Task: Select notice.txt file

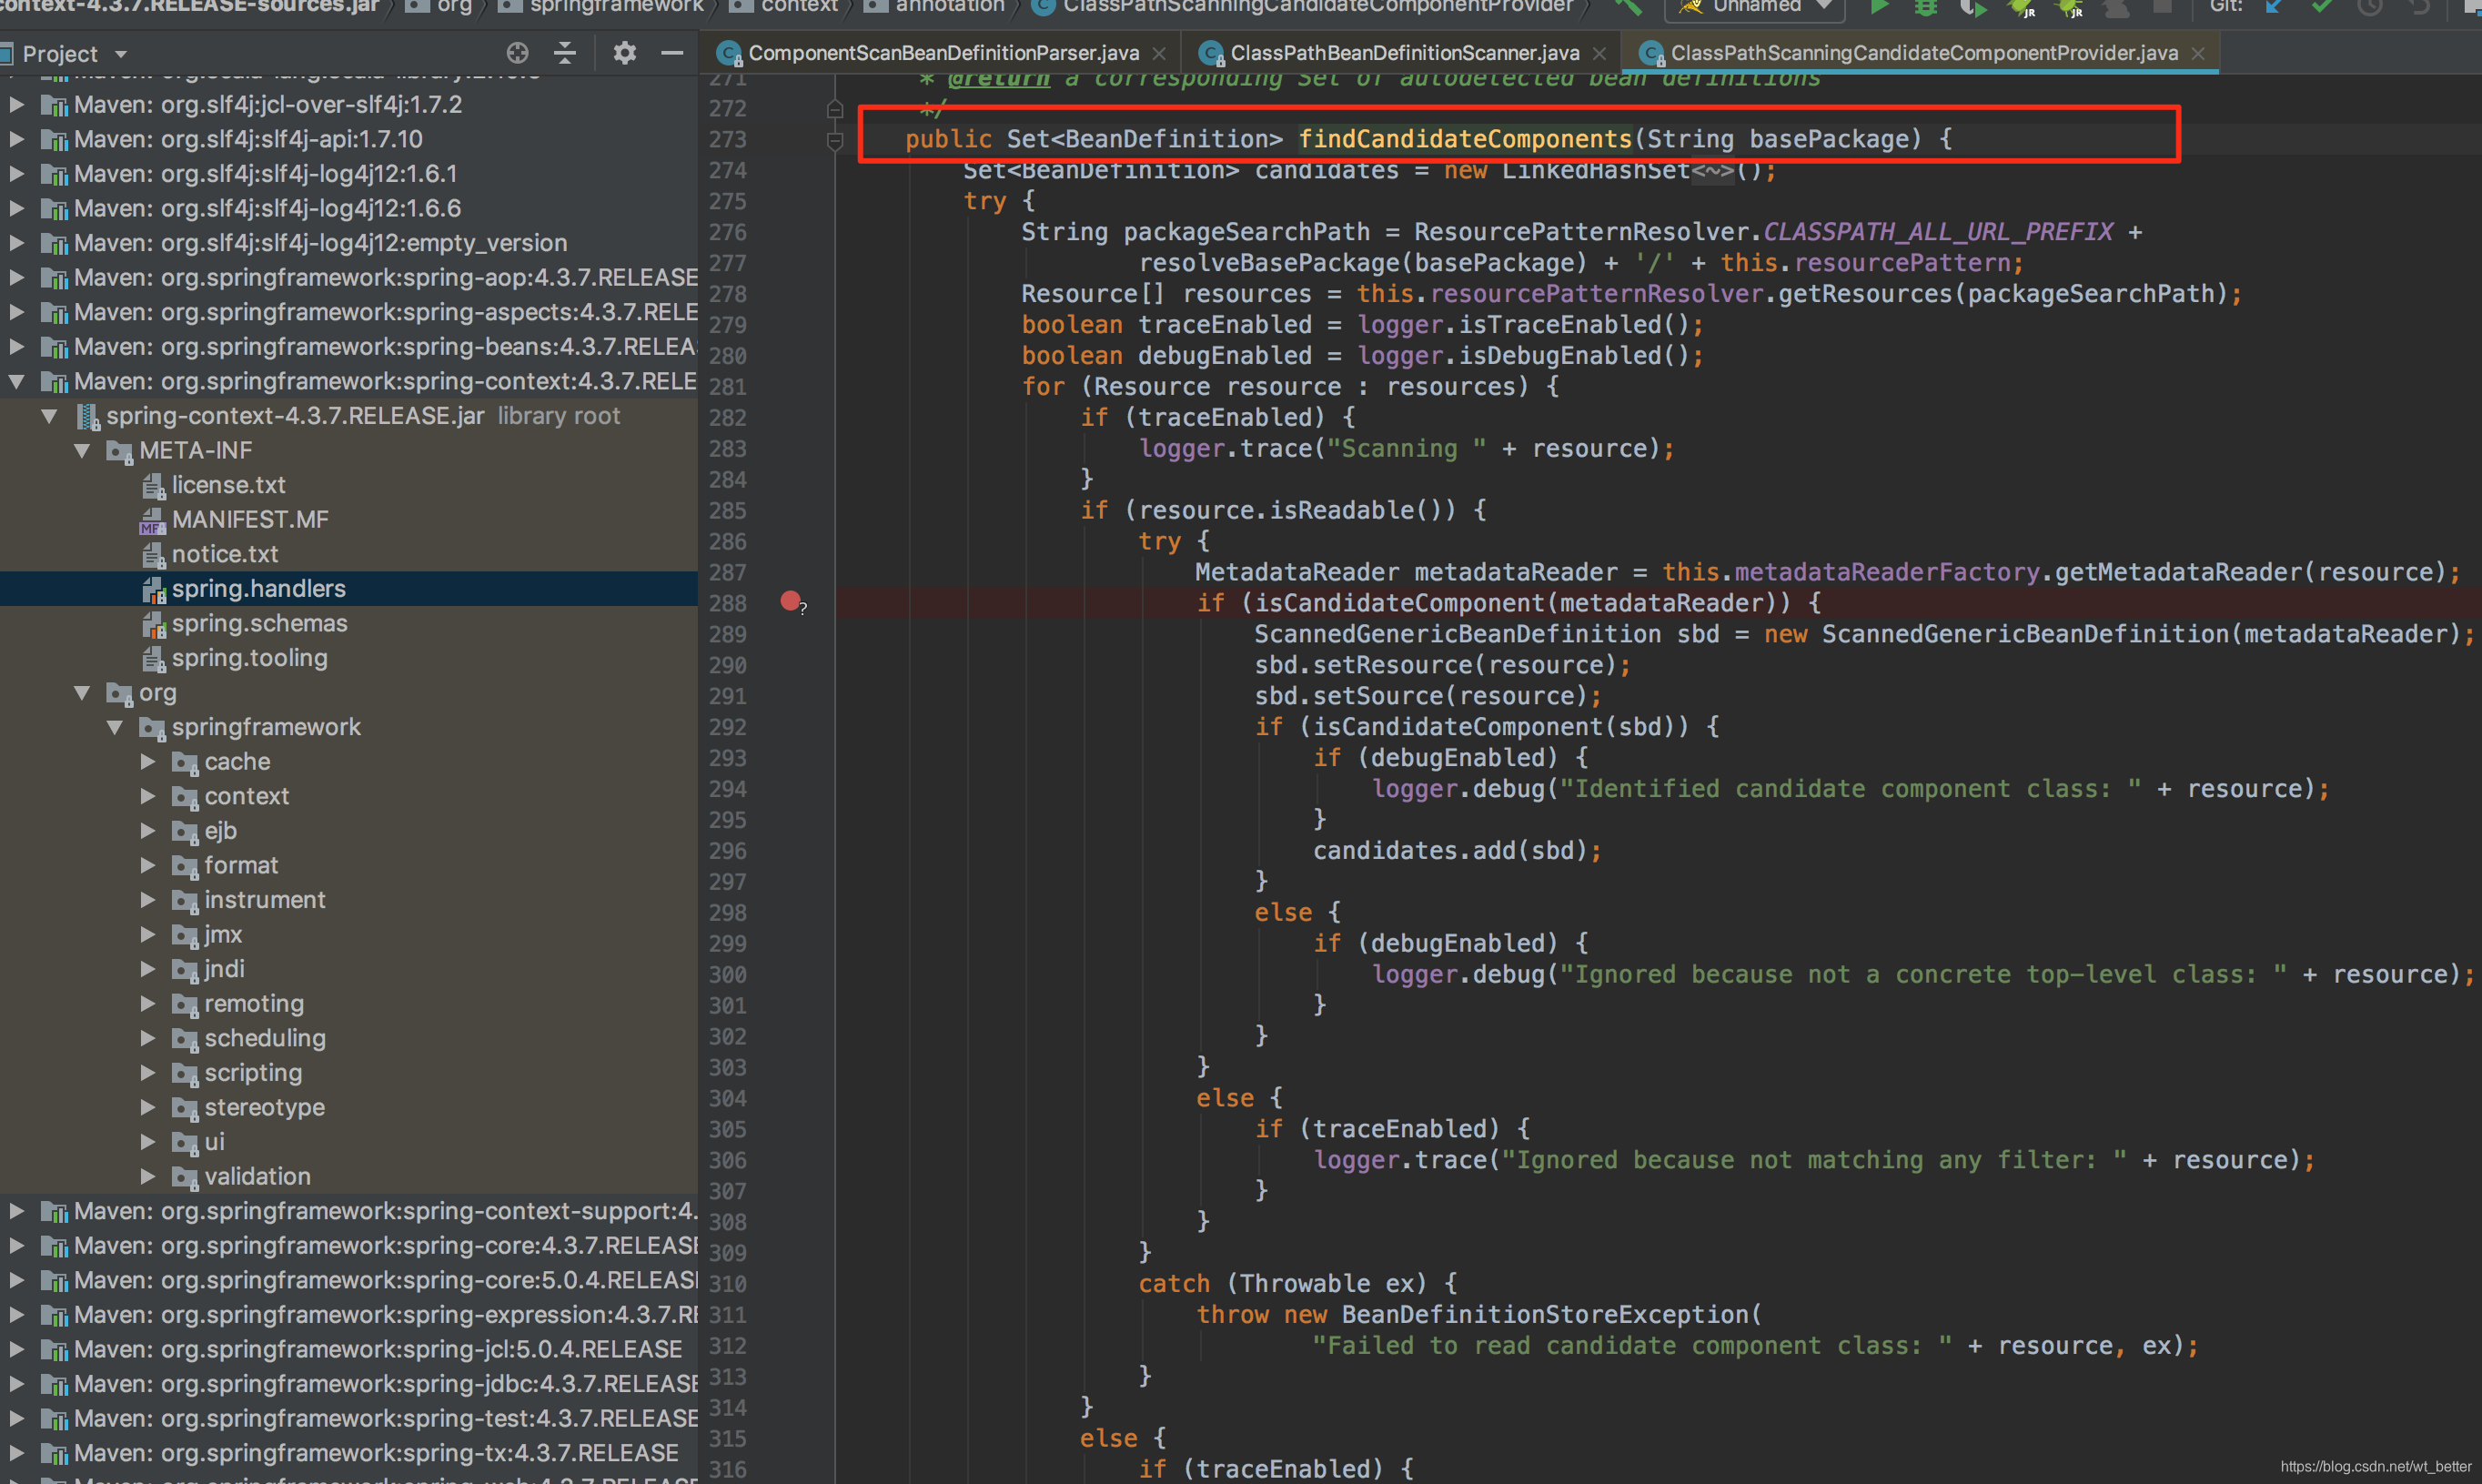Action: (224, 554)
